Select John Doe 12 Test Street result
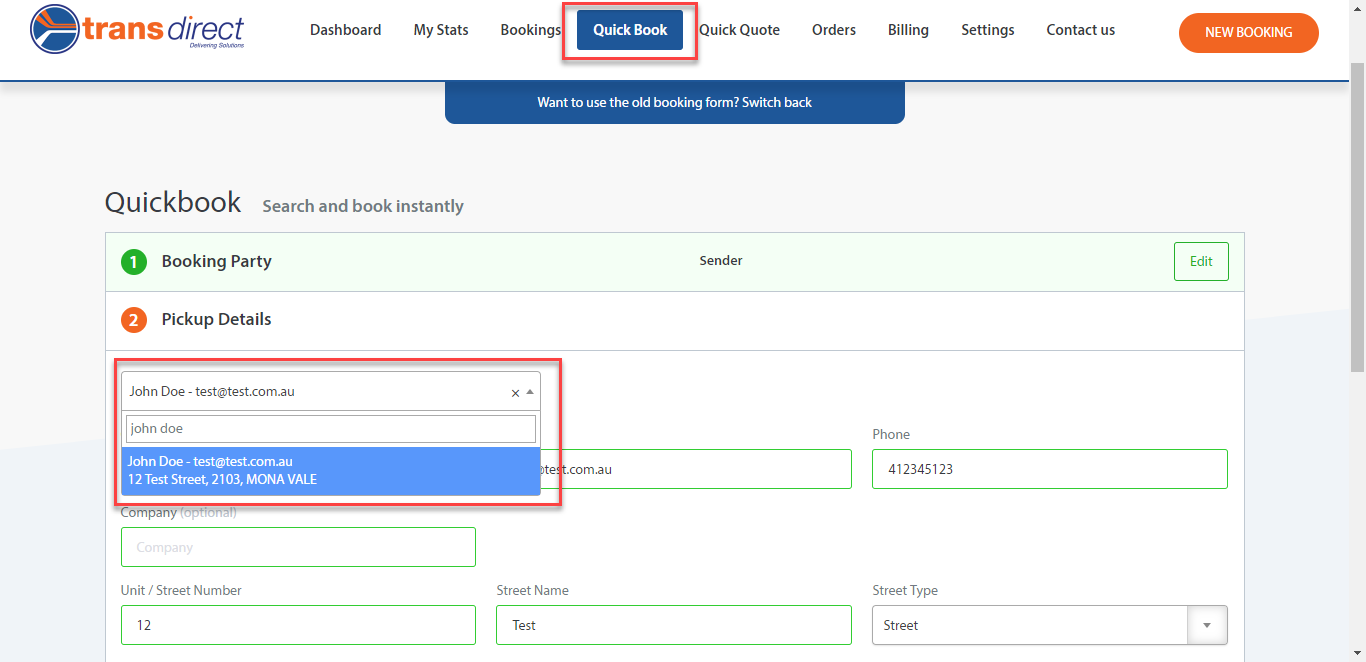The height and width of the screenshot is (662, 1366). pyautogui.click(x=331, y=471)
